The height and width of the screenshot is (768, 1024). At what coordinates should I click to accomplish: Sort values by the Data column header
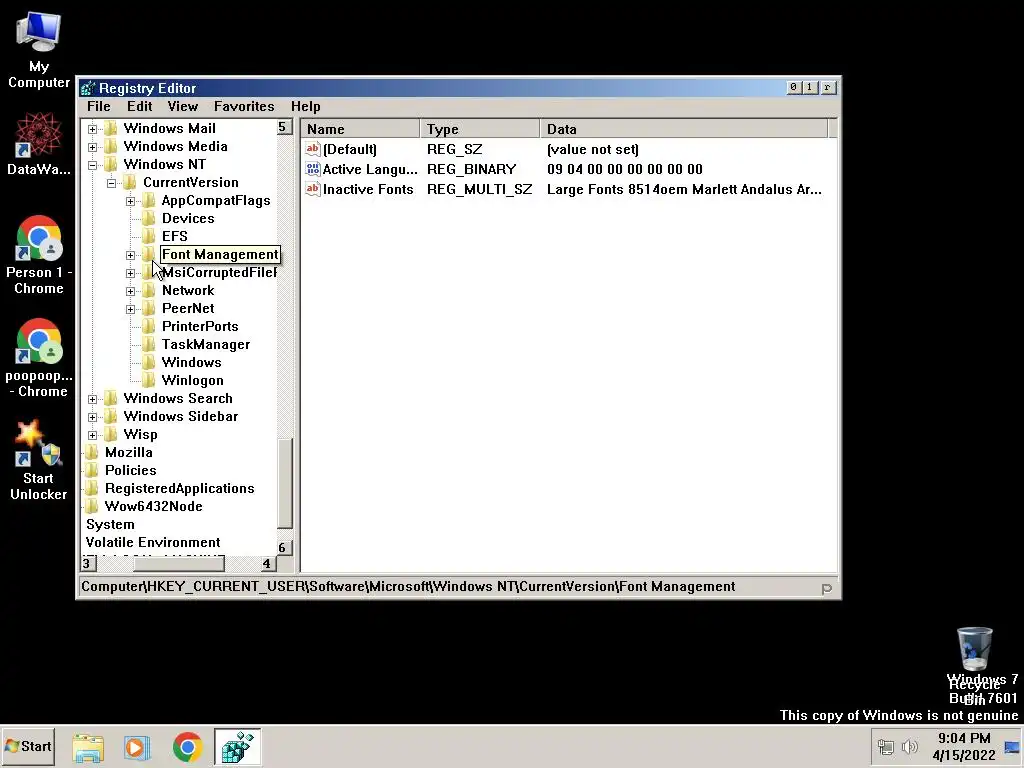684,129
